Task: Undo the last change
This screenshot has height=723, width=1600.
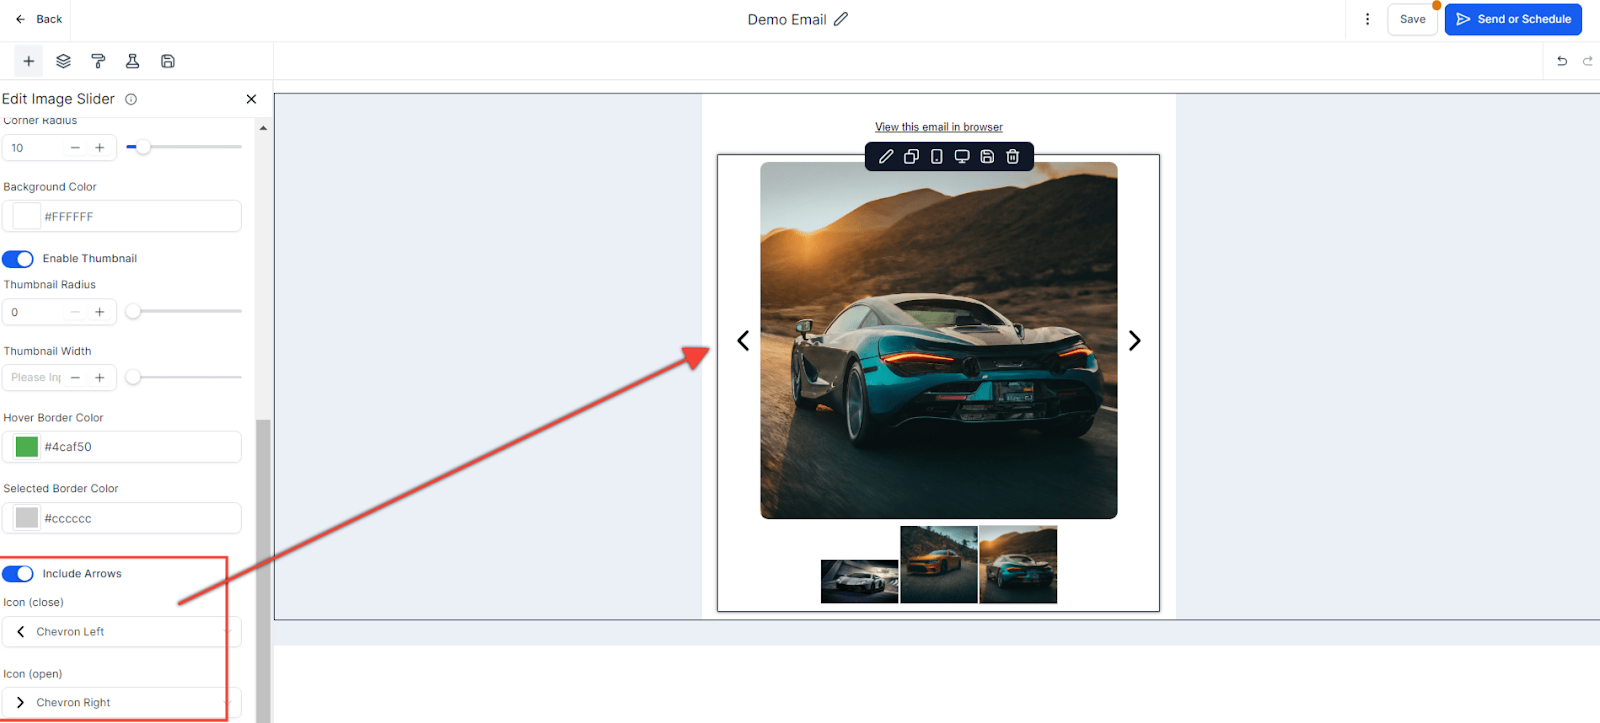Action: point(1562,61)
